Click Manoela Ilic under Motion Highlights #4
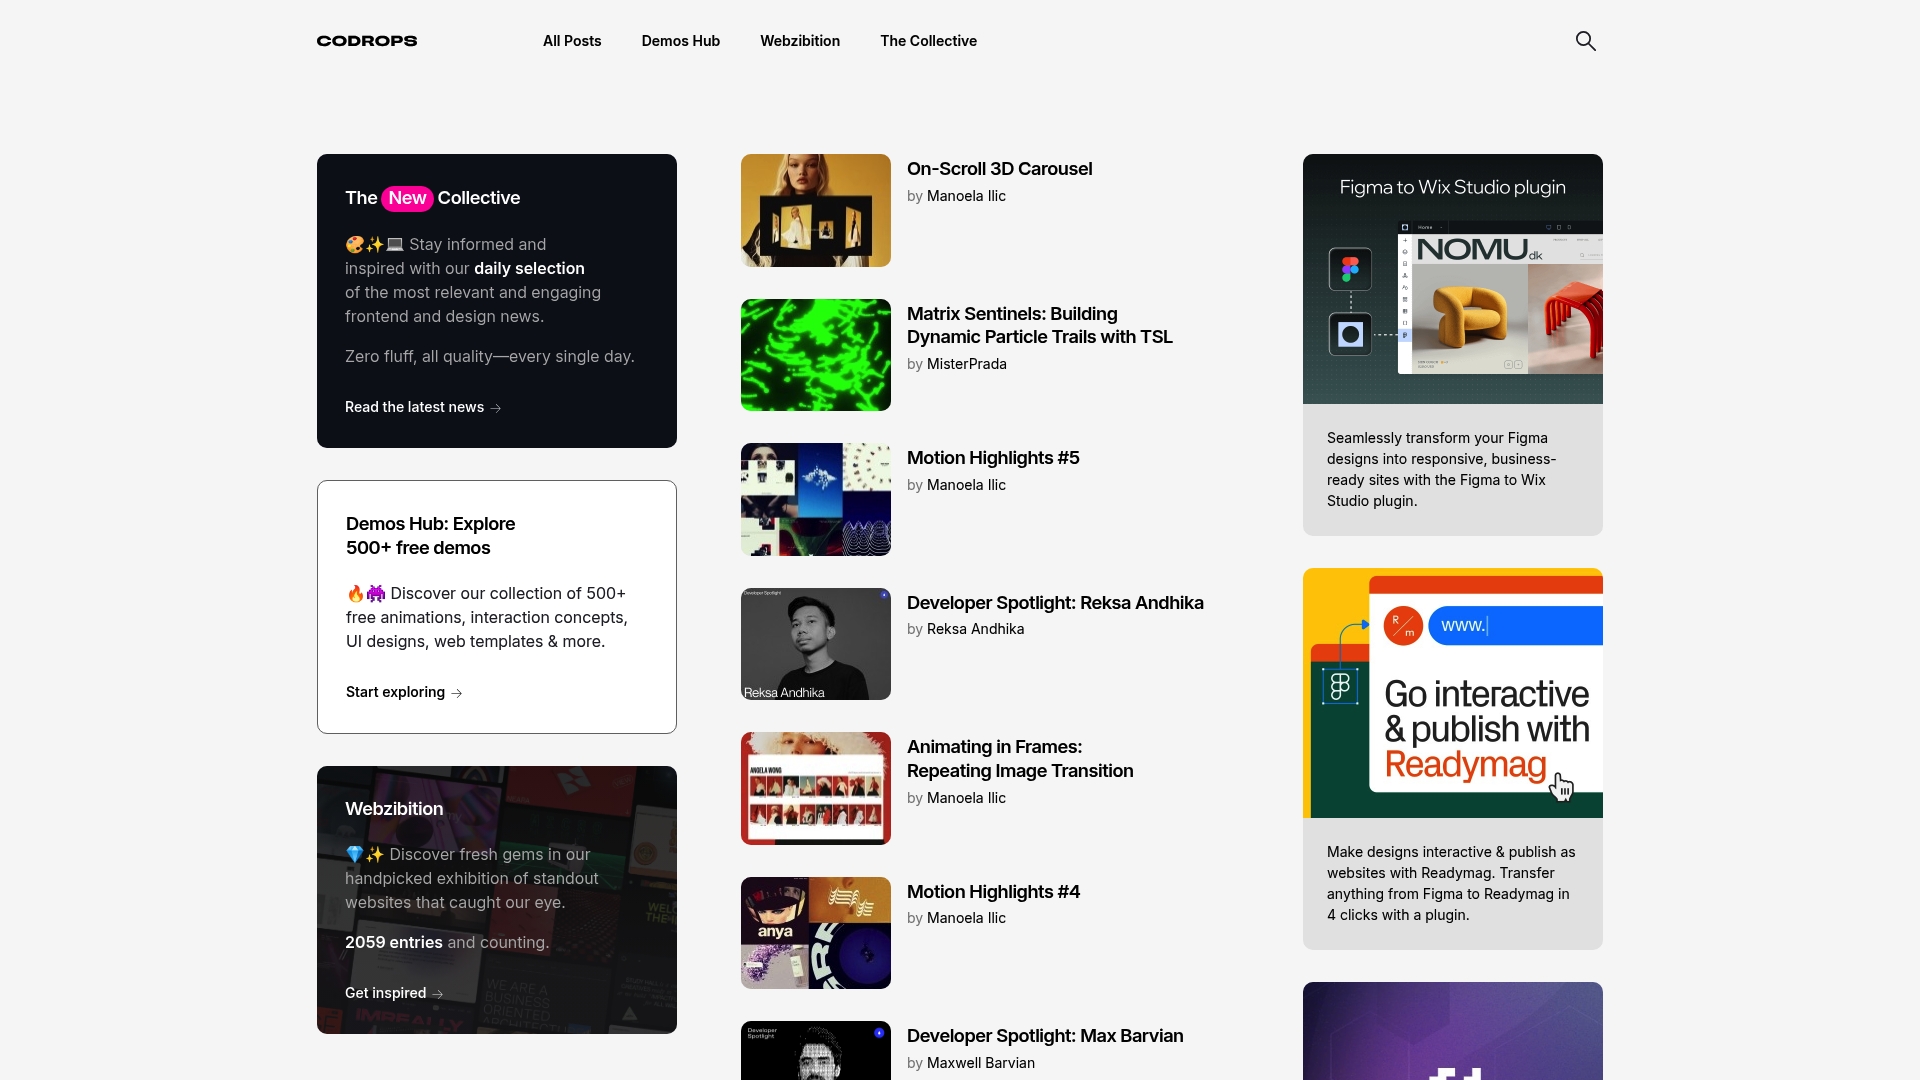Viewport: 1920px width, 1080px height. 966,918
